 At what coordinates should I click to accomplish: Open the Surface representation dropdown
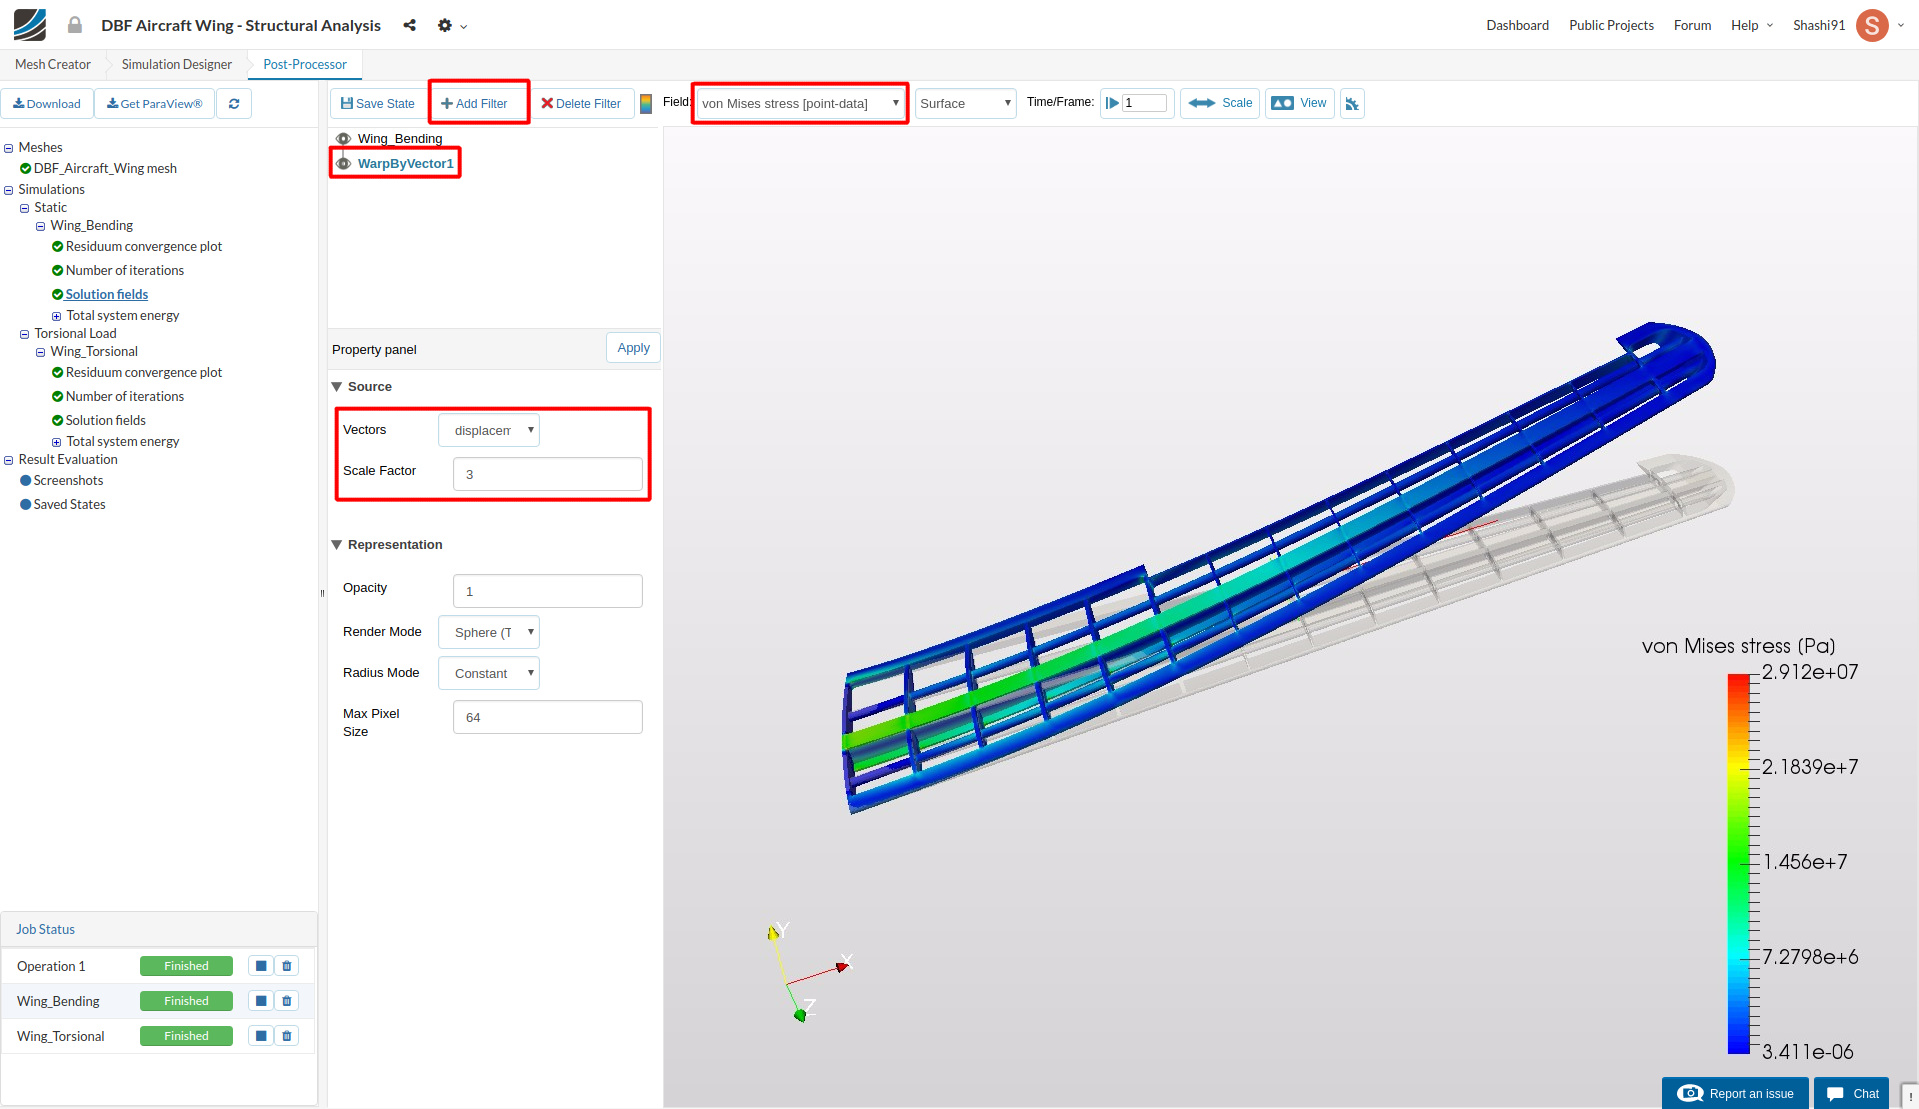point(966,103)
